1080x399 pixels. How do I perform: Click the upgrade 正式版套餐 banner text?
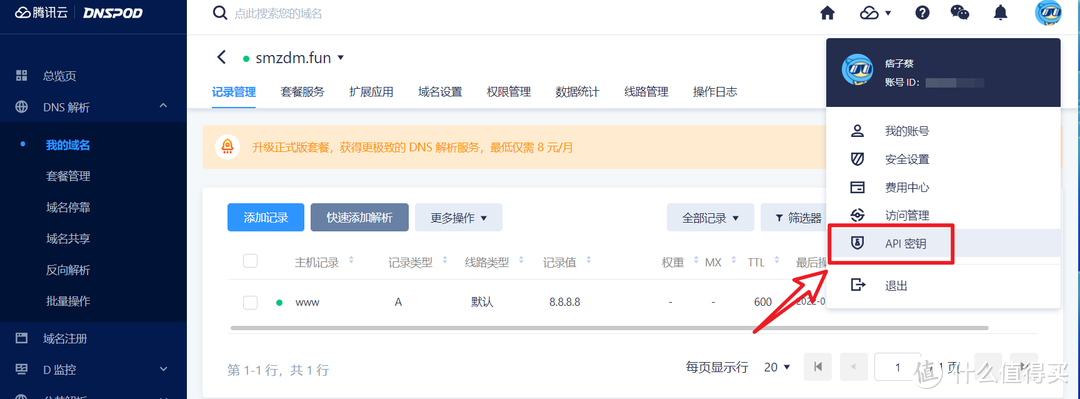point(413,147)
